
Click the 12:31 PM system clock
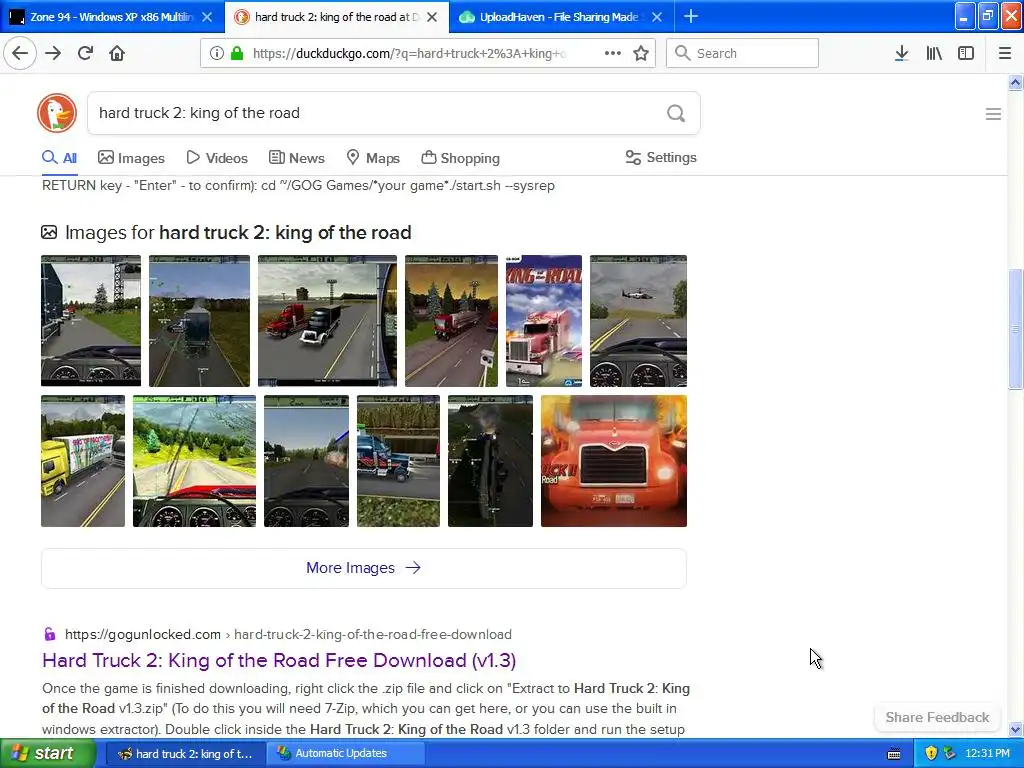[x=987, y=754]
